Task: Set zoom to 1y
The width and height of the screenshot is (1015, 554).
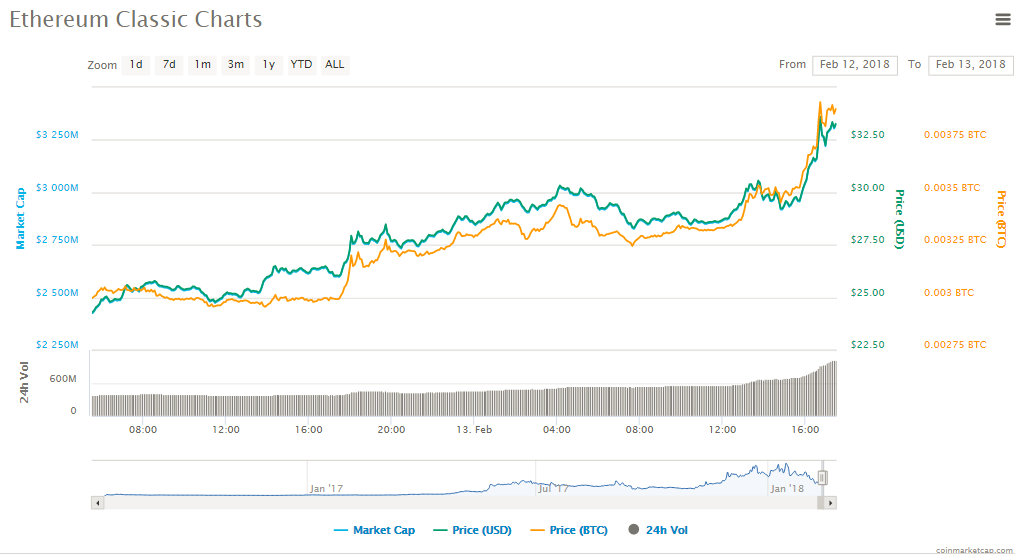Action: [269, 65]
